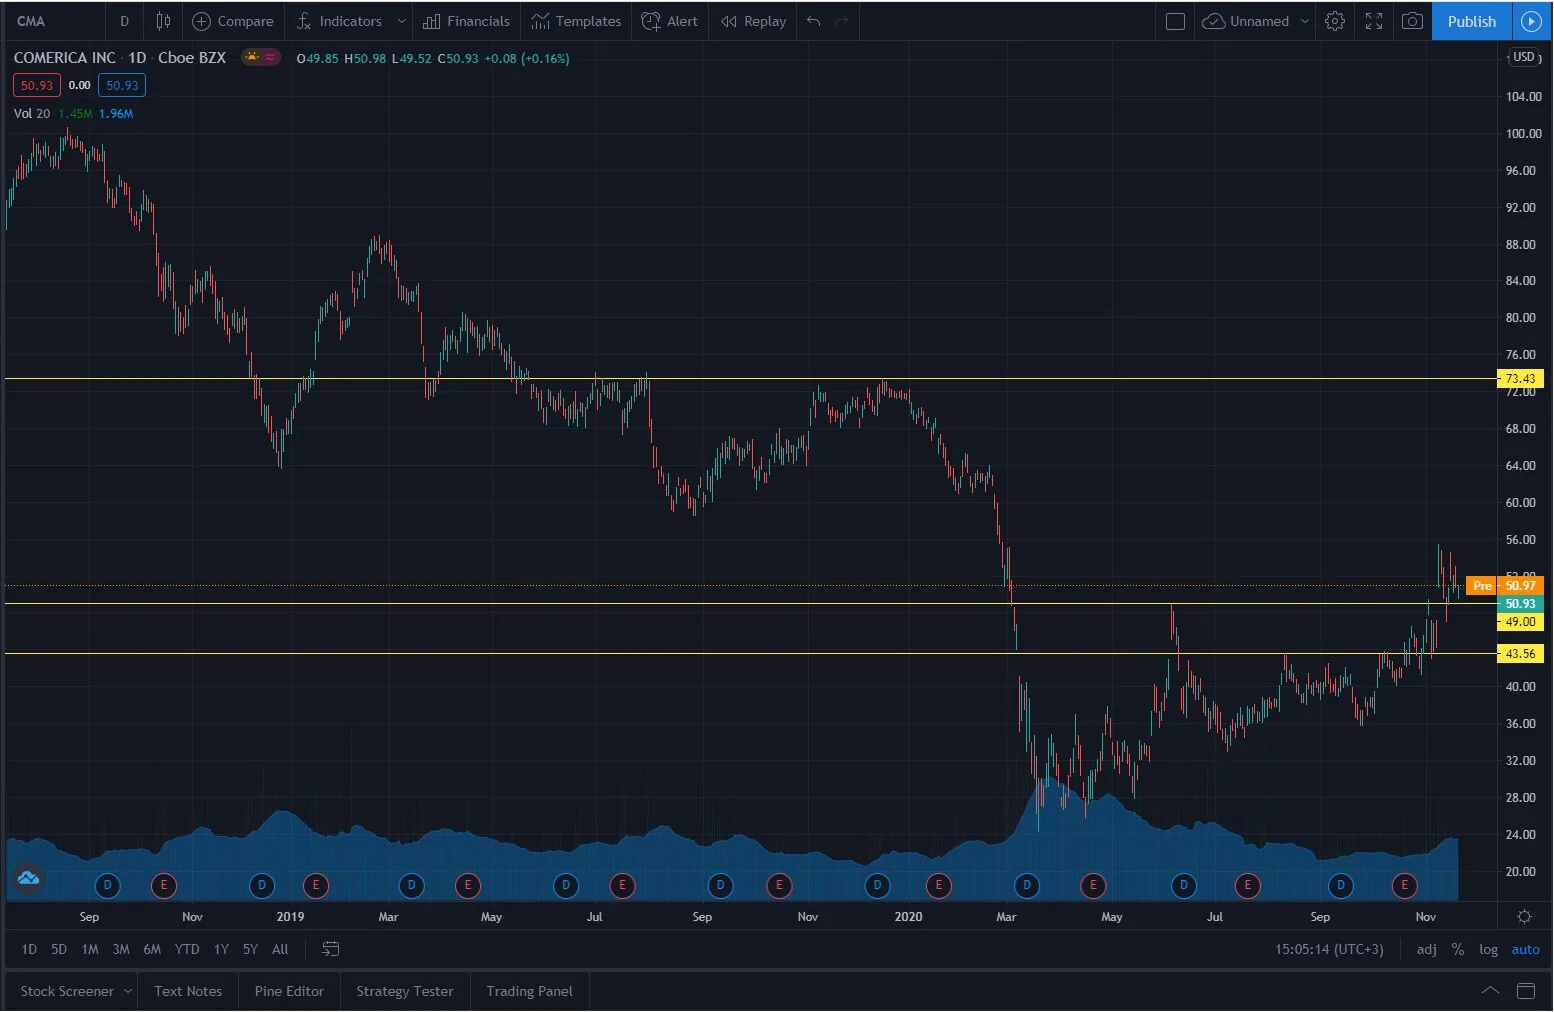1554x1012 pixels.
Task: Maximize the bottom panel
Action: click(1526, 991)
